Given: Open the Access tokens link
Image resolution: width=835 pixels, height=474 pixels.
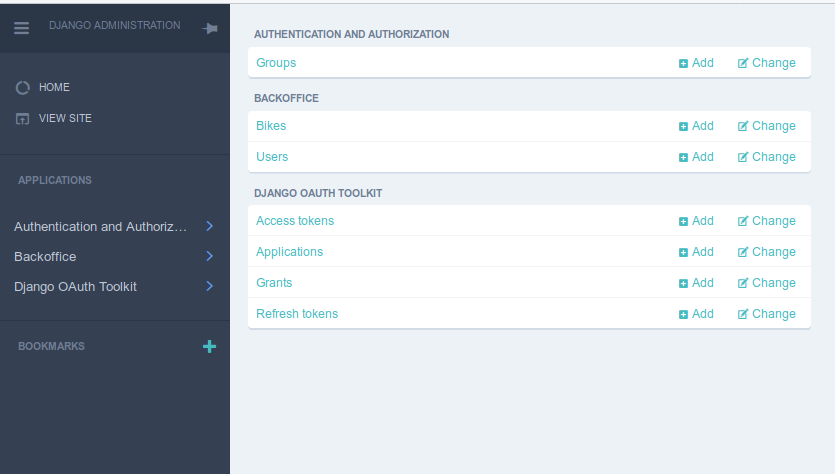Looking at the screenshot, I should tap(295, 220).
